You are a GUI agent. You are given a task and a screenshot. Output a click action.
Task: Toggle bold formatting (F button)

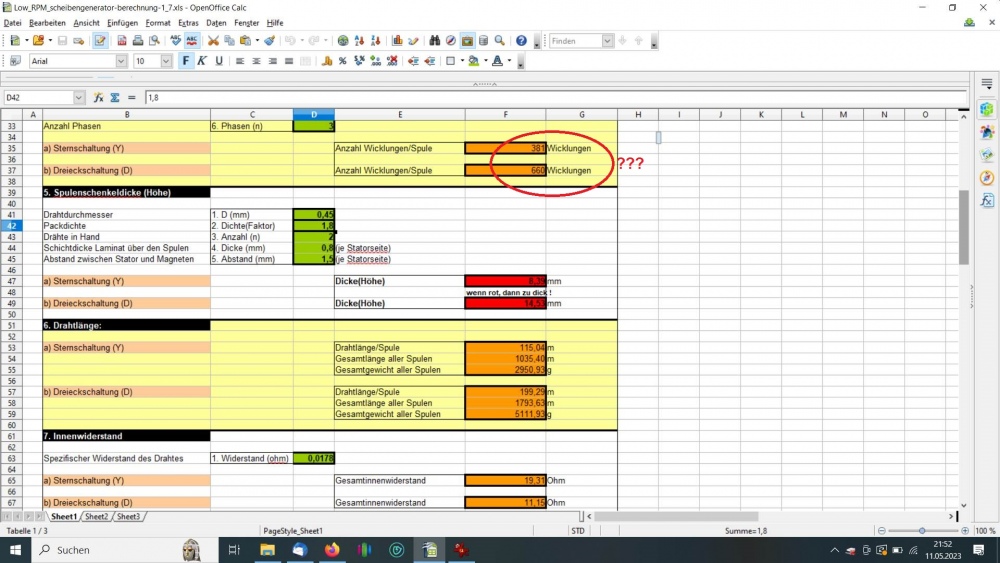click(185, 61)
